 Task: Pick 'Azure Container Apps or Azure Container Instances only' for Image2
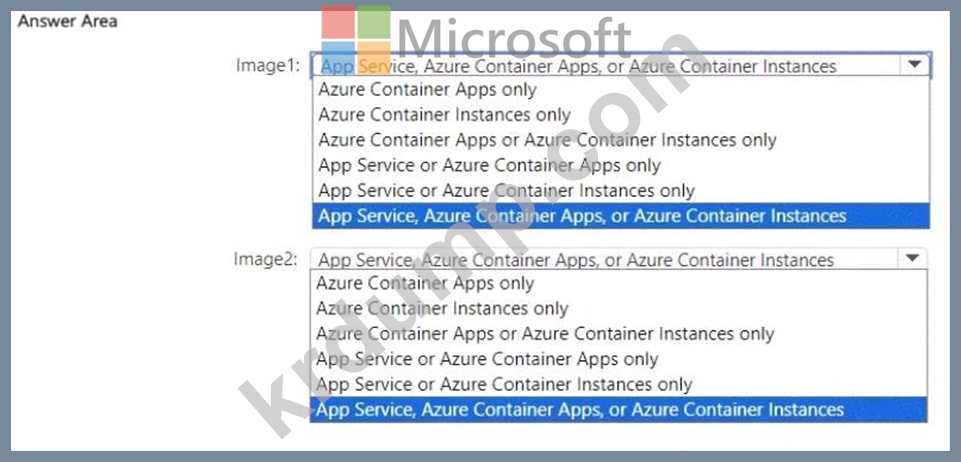[545, 334]
